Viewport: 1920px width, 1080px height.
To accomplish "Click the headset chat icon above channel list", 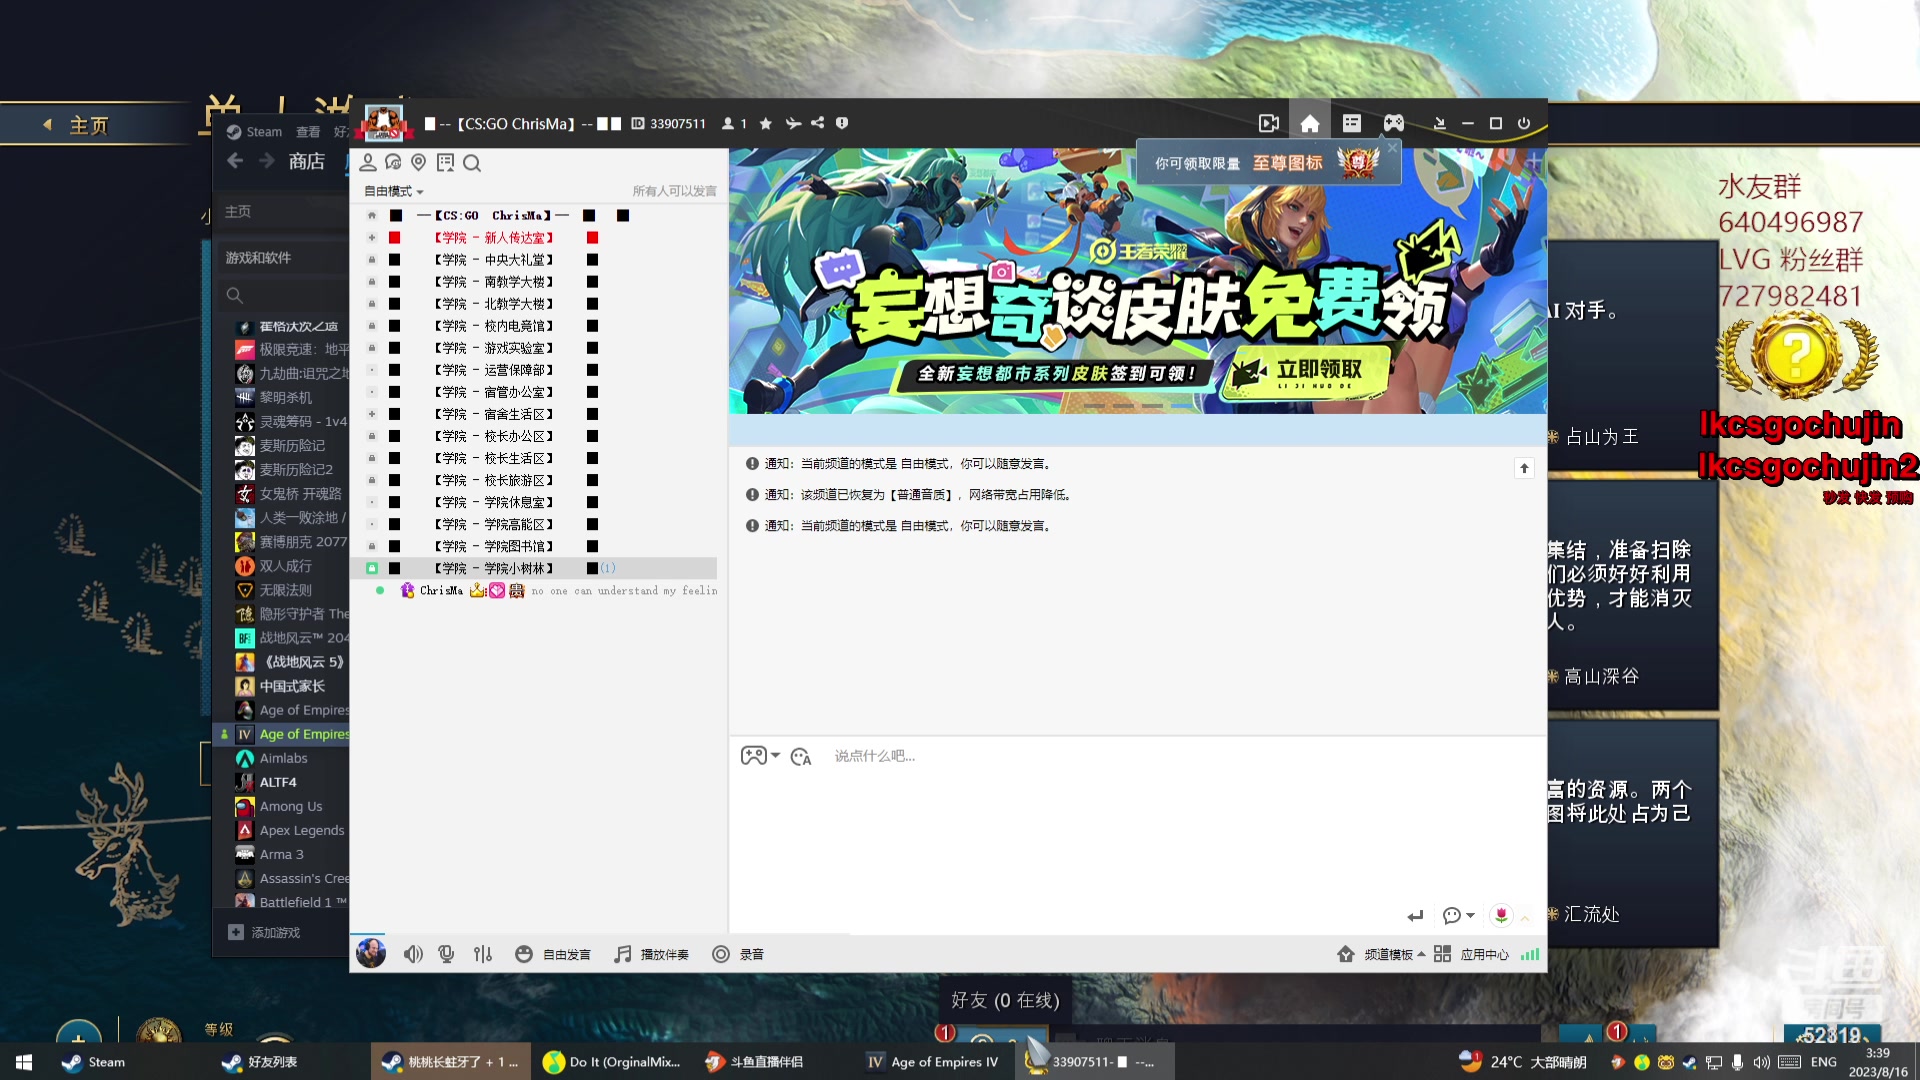I will coord(393,163).
